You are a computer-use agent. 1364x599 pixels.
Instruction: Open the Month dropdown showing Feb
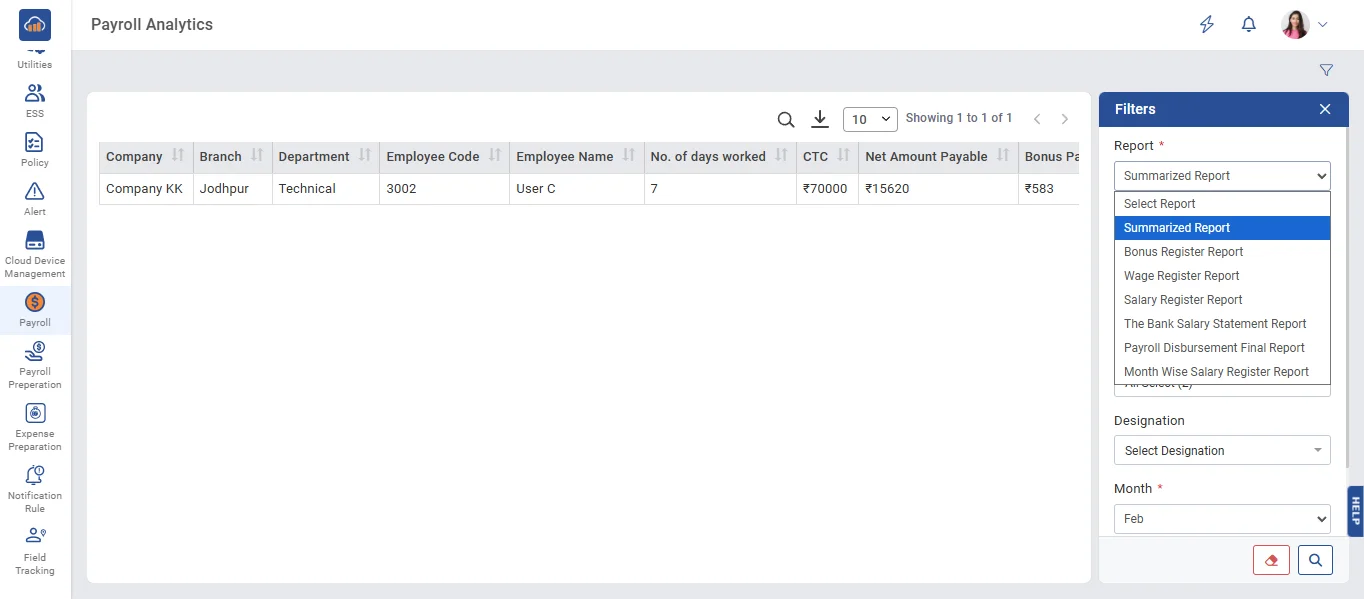1222,519
